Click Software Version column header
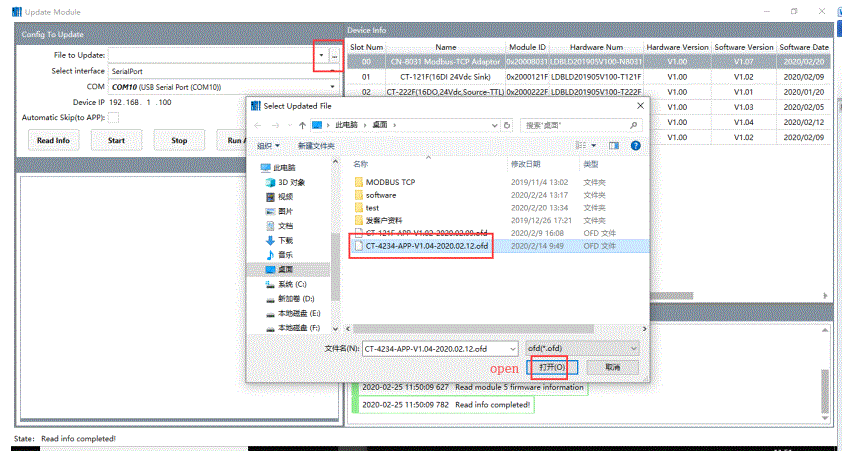856x458 pixels. [x=744, y=47]
